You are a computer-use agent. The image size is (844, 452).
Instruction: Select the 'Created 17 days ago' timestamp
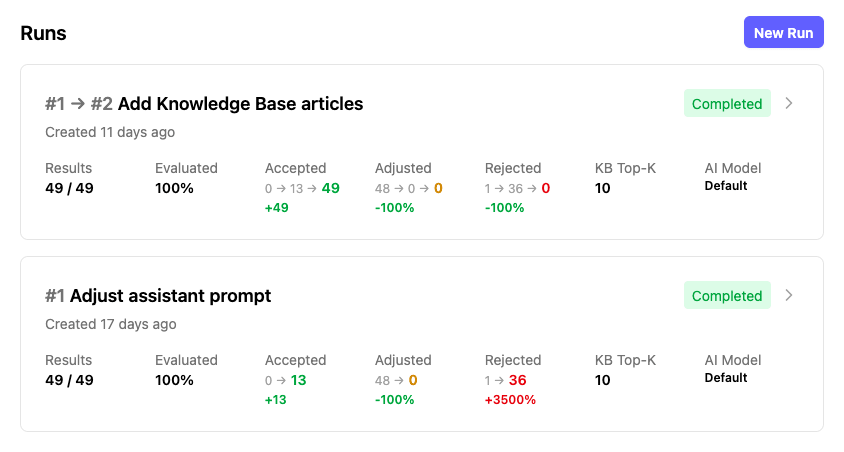click(x=110, y=324)
